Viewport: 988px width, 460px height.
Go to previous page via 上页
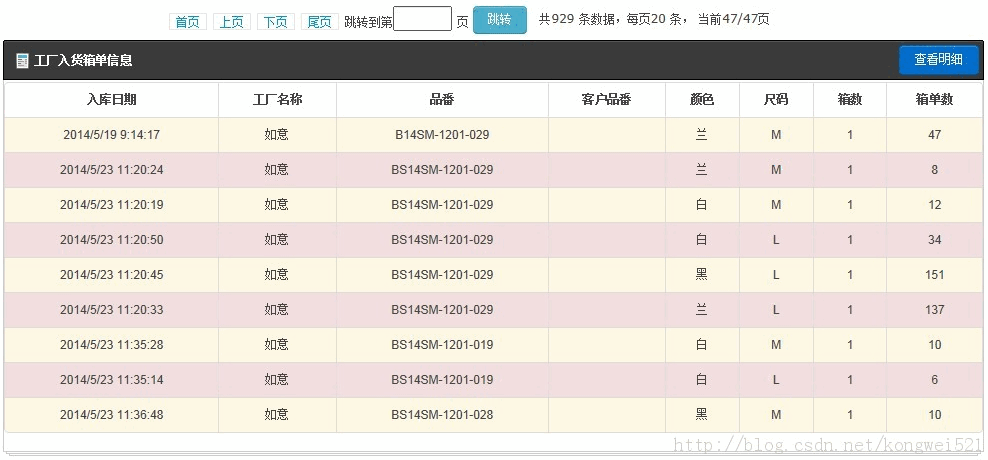tap(231, 21)
